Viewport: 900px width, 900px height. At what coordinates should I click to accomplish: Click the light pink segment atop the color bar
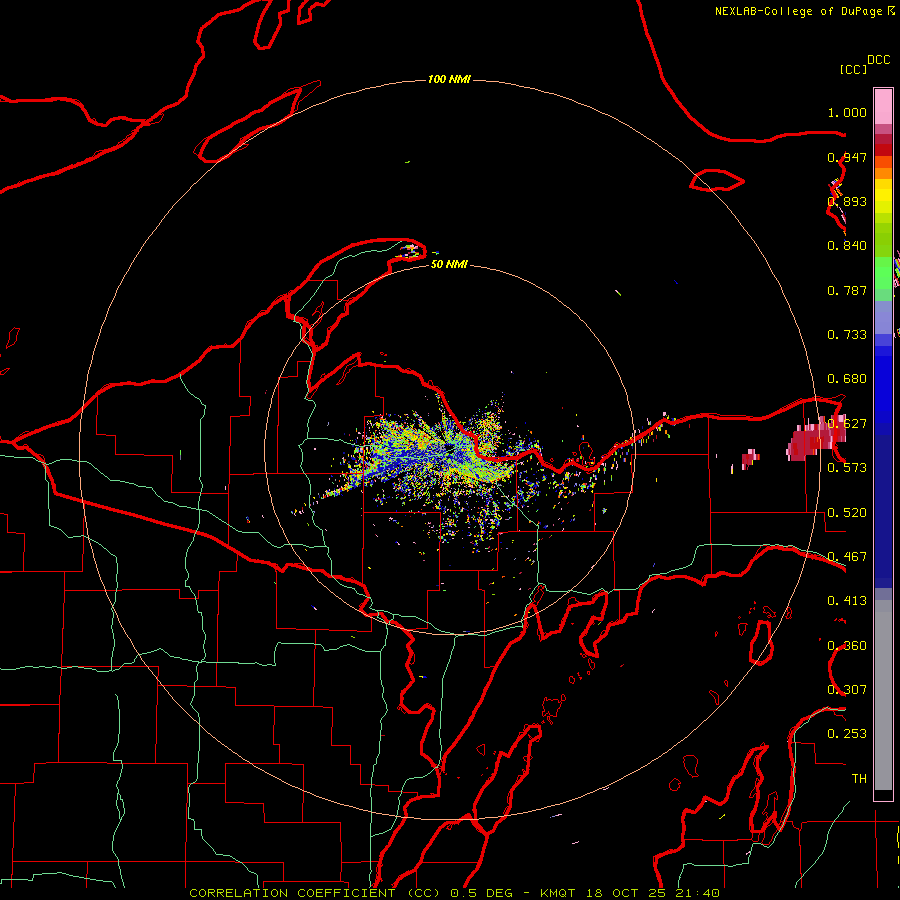(x=883, y=107)
